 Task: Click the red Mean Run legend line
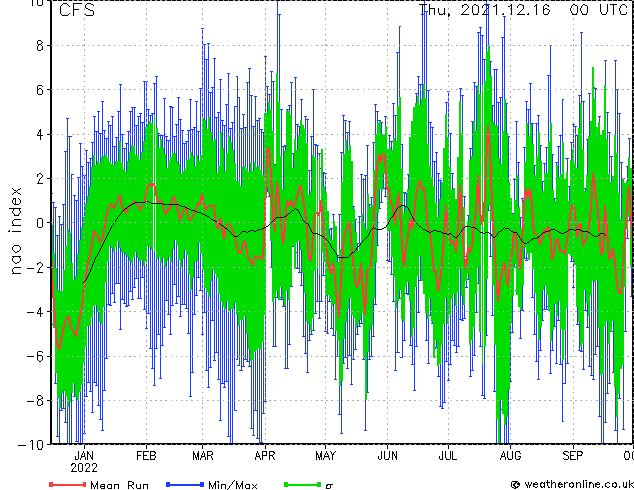pyautogui.click(x=68, y=484)
